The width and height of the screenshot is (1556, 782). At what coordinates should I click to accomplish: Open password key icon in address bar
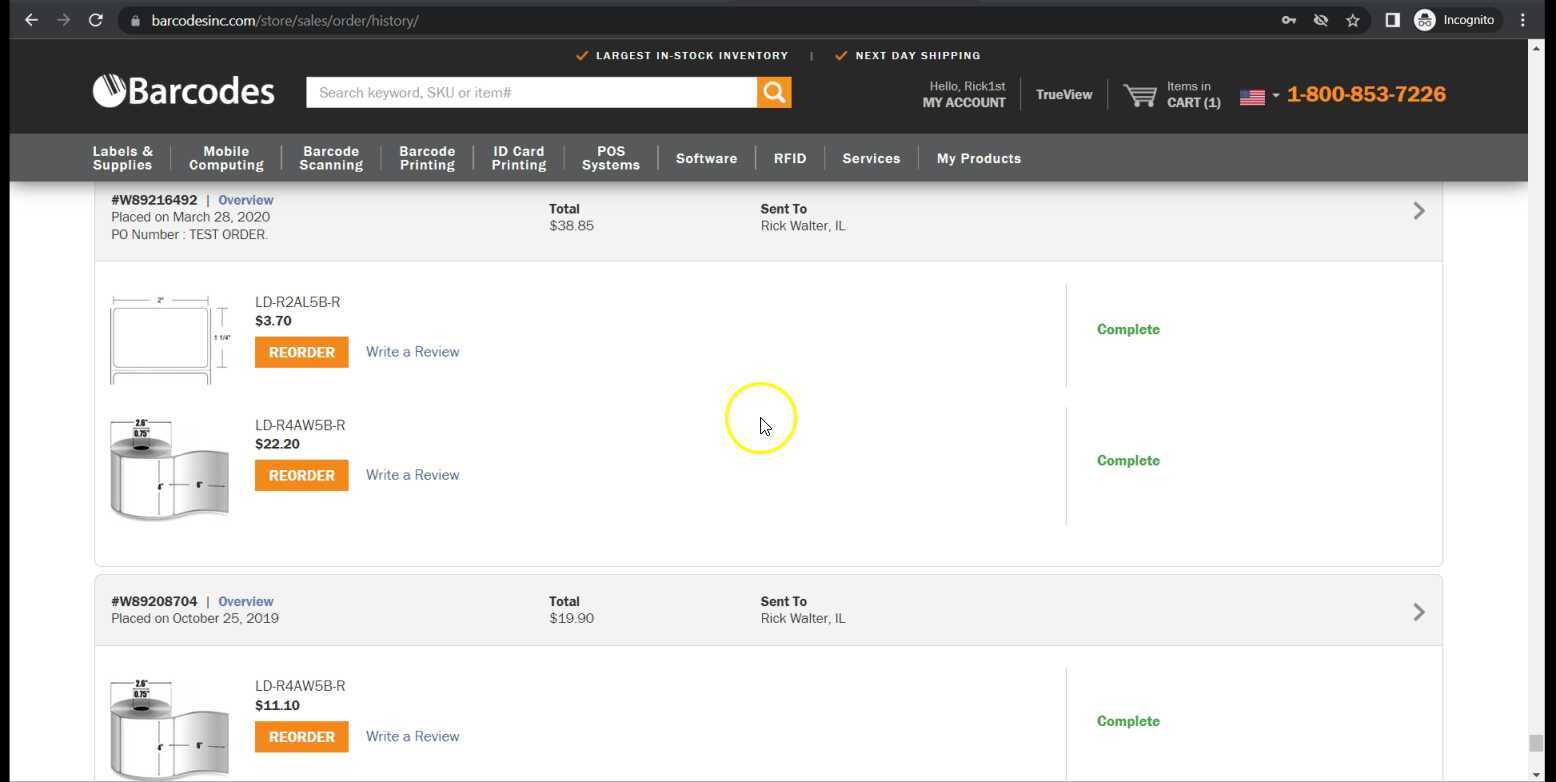[1289, 20]
